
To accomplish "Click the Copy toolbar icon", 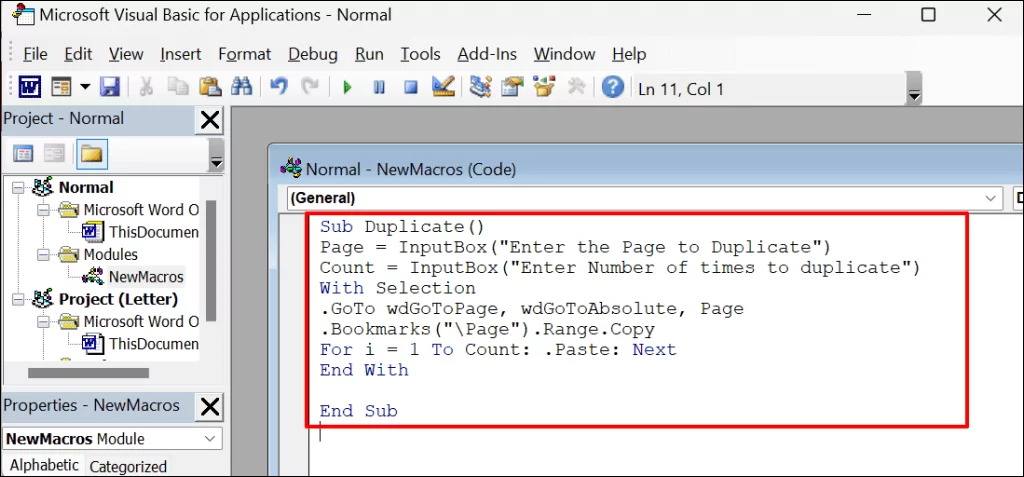I will pyautogui.click(x=178, y=87).
